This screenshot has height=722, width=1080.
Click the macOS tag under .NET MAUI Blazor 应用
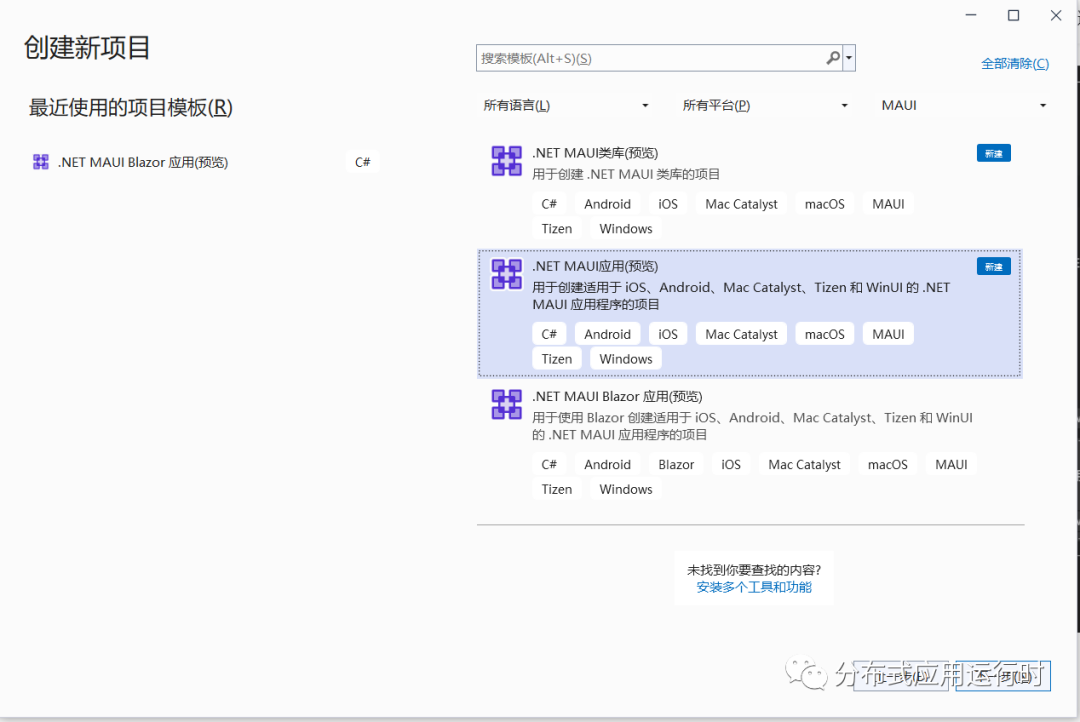888,464
